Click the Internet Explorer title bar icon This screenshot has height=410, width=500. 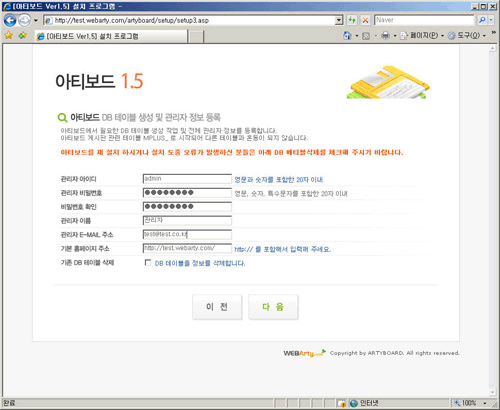[7, 6]
